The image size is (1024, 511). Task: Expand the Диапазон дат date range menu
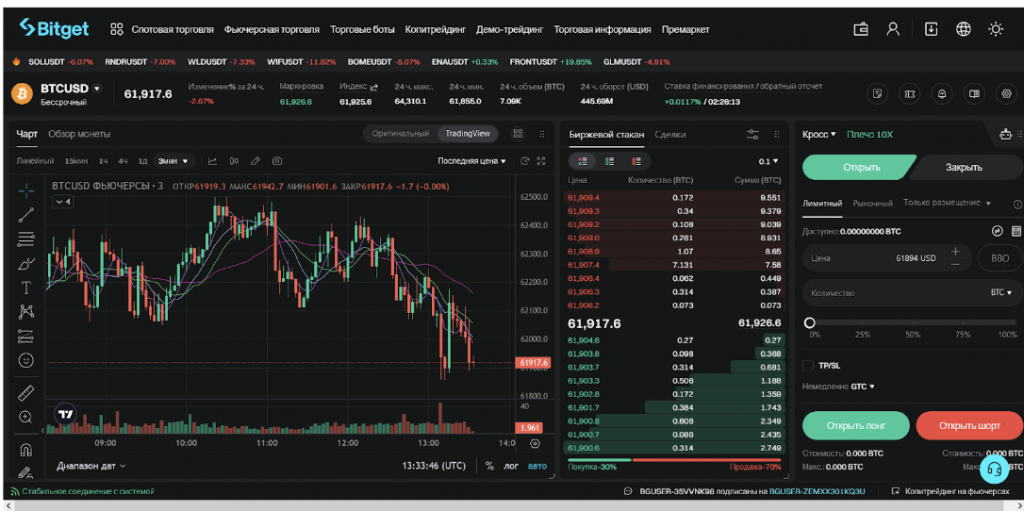[91, 466]
